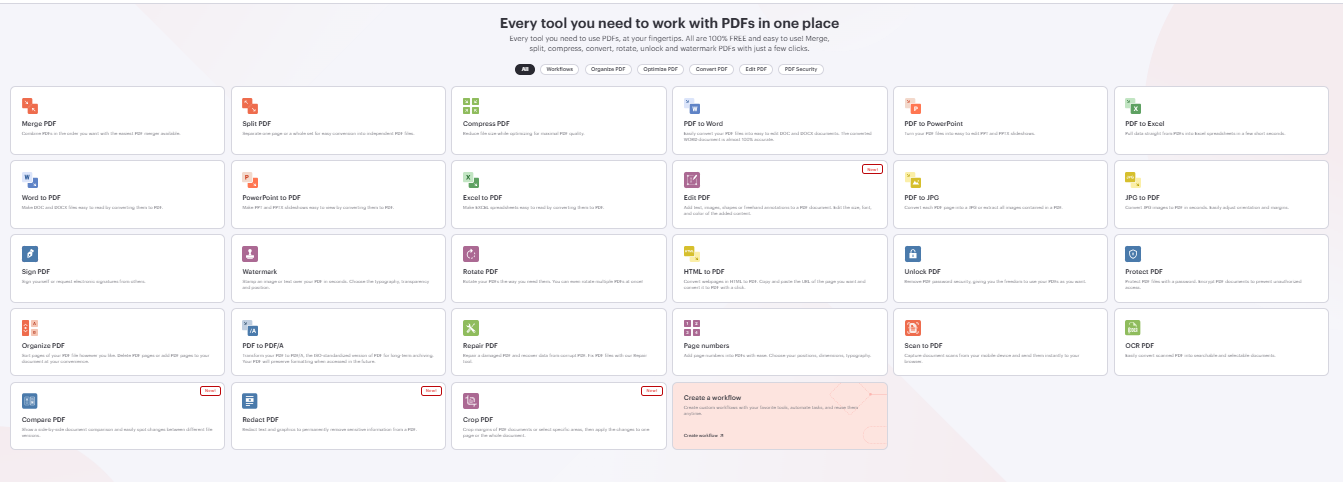Open the Compare PDF icon
The height and width of the screenshot is (496, 1343).
[x=30, y=401]
